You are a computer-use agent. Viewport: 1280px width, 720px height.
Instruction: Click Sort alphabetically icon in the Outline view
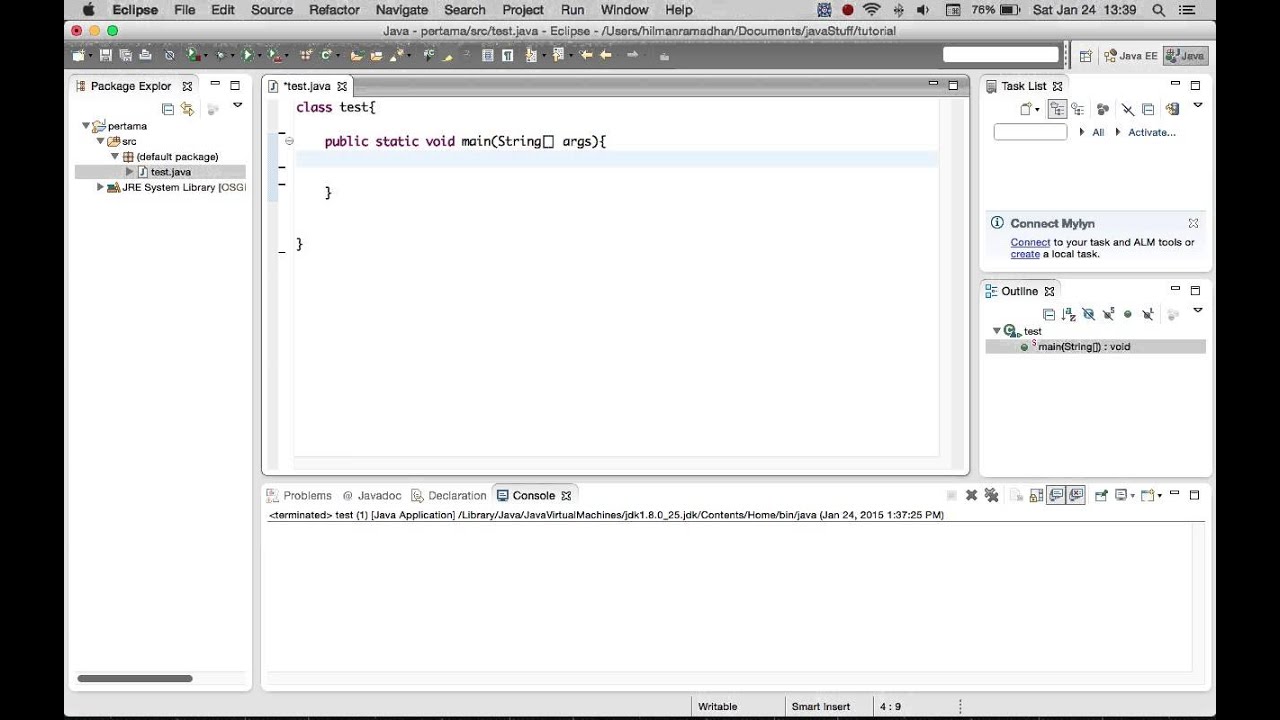coord(1069,314)
